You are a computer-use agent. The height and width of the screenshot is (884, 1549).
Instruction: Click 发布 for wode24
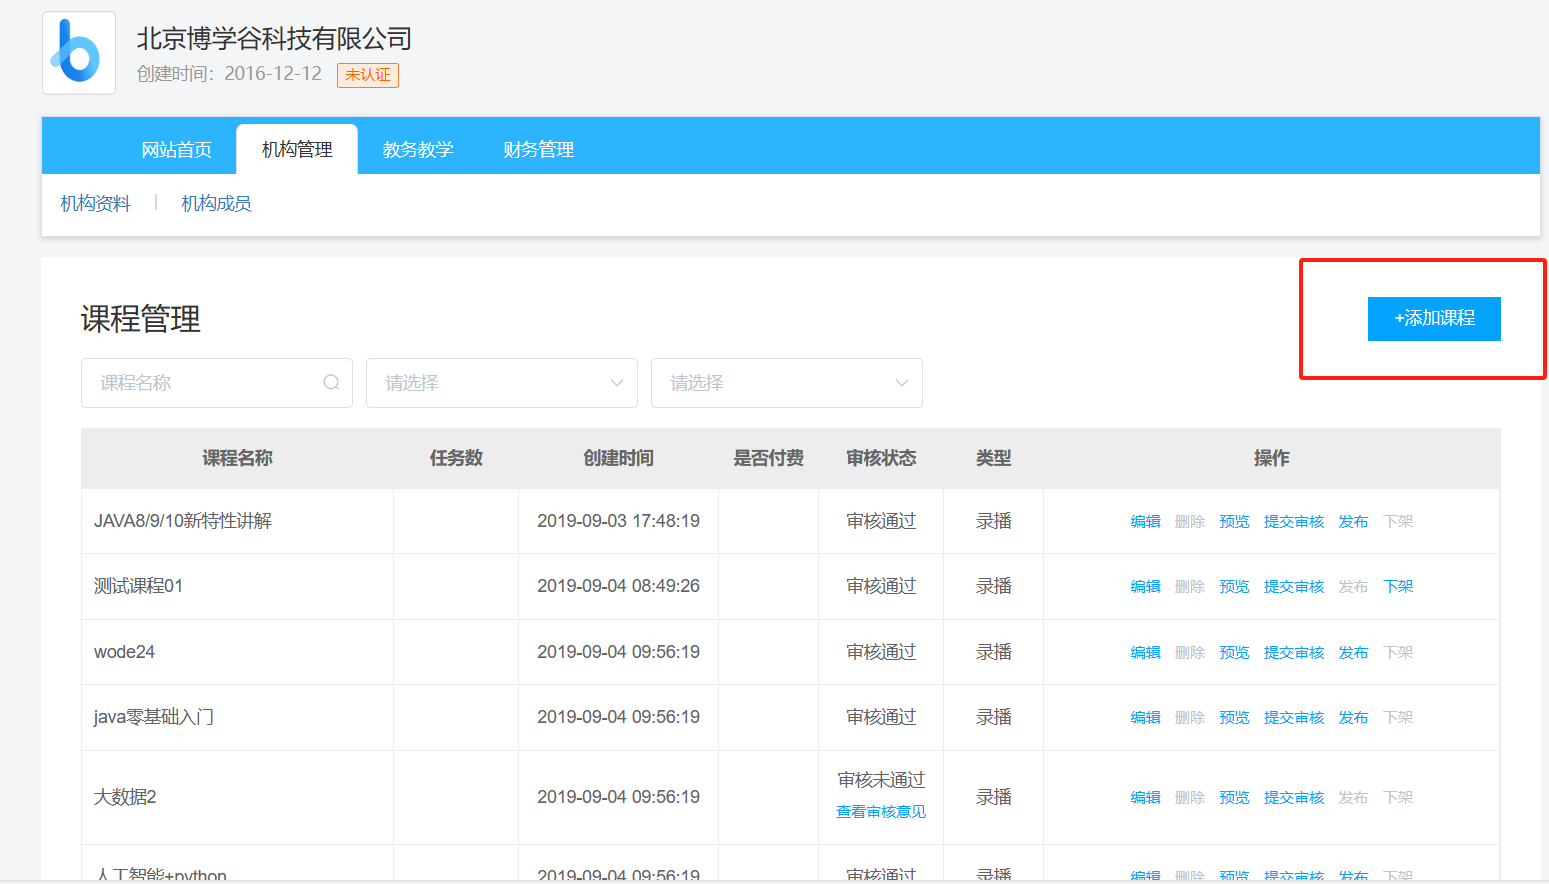click(1354, 653)
